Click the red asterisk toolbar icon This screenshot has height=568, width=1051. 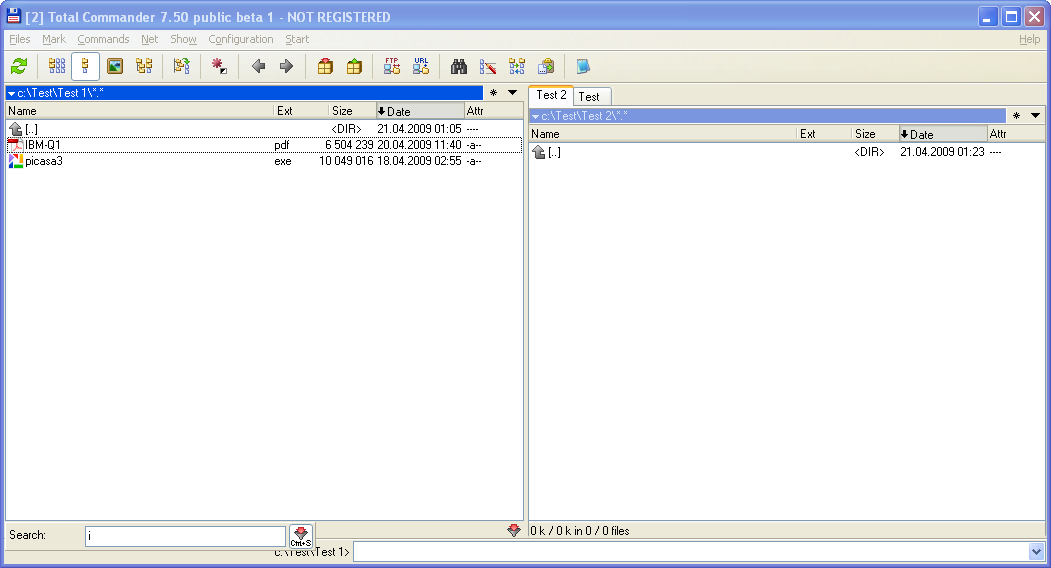click(x=219, y=66)
